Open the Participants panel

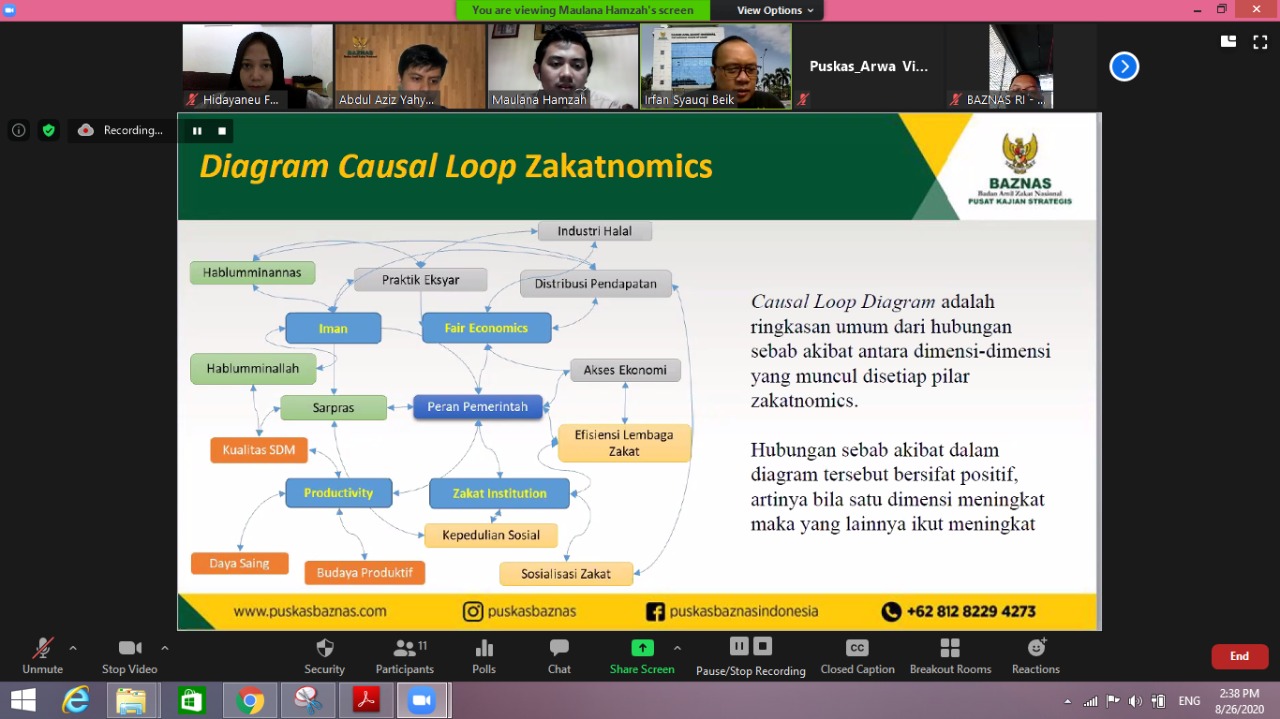pos(404,656)
